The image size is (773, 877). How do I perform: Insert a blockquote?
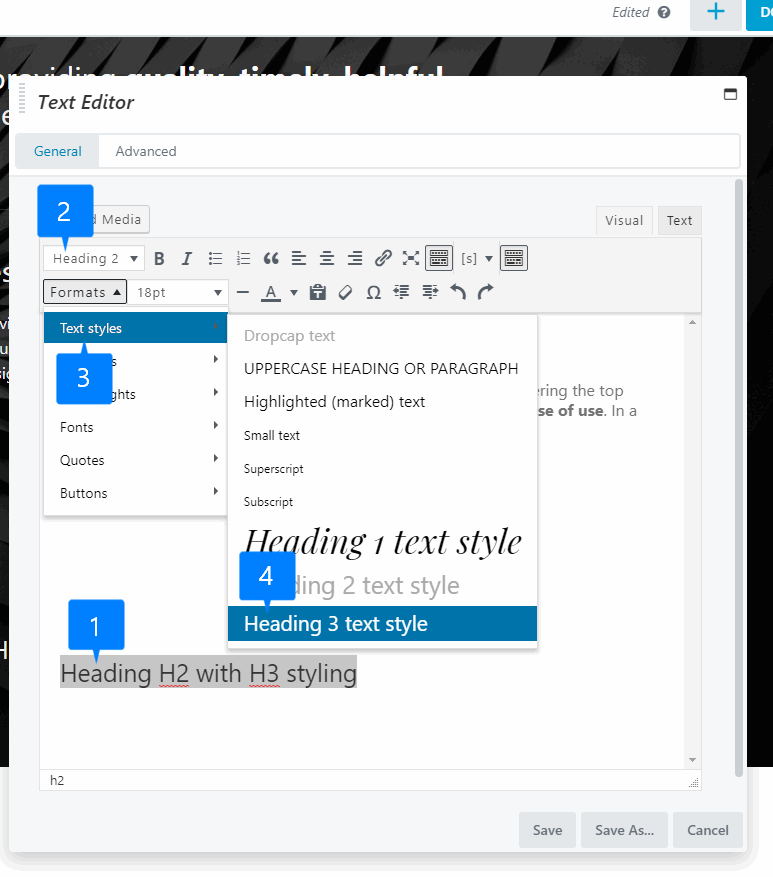click(271, 258)
